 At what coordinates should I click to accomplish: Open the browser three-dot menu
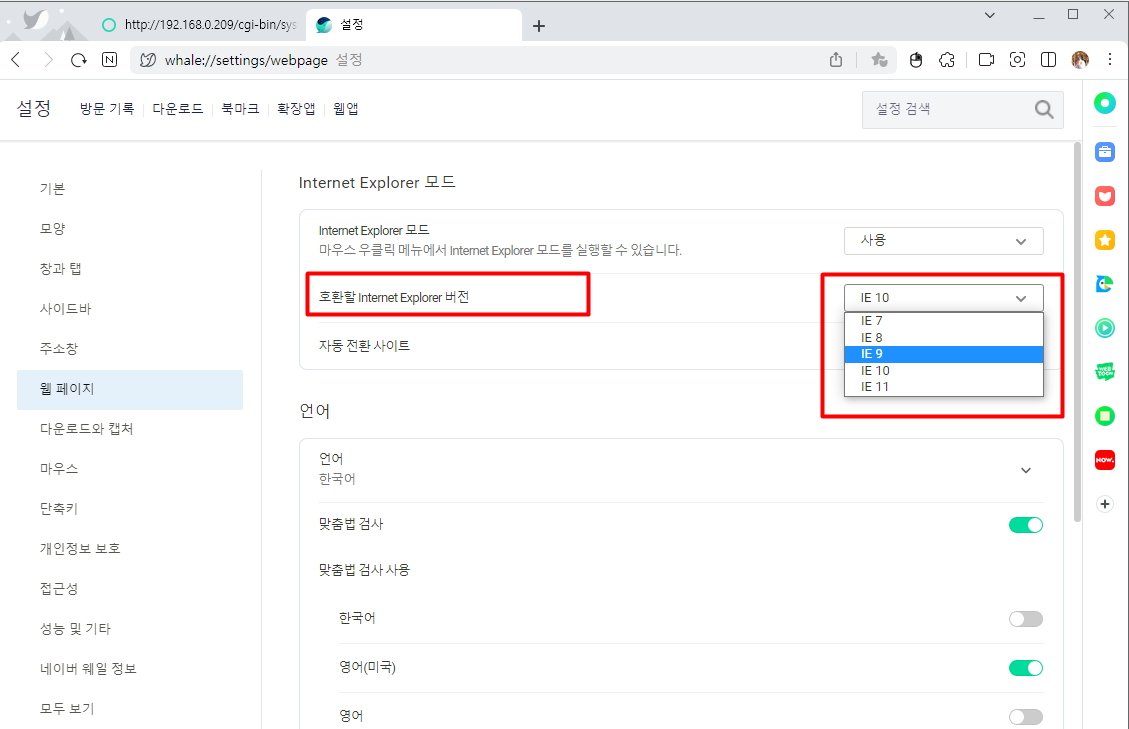coord(1110,60)
